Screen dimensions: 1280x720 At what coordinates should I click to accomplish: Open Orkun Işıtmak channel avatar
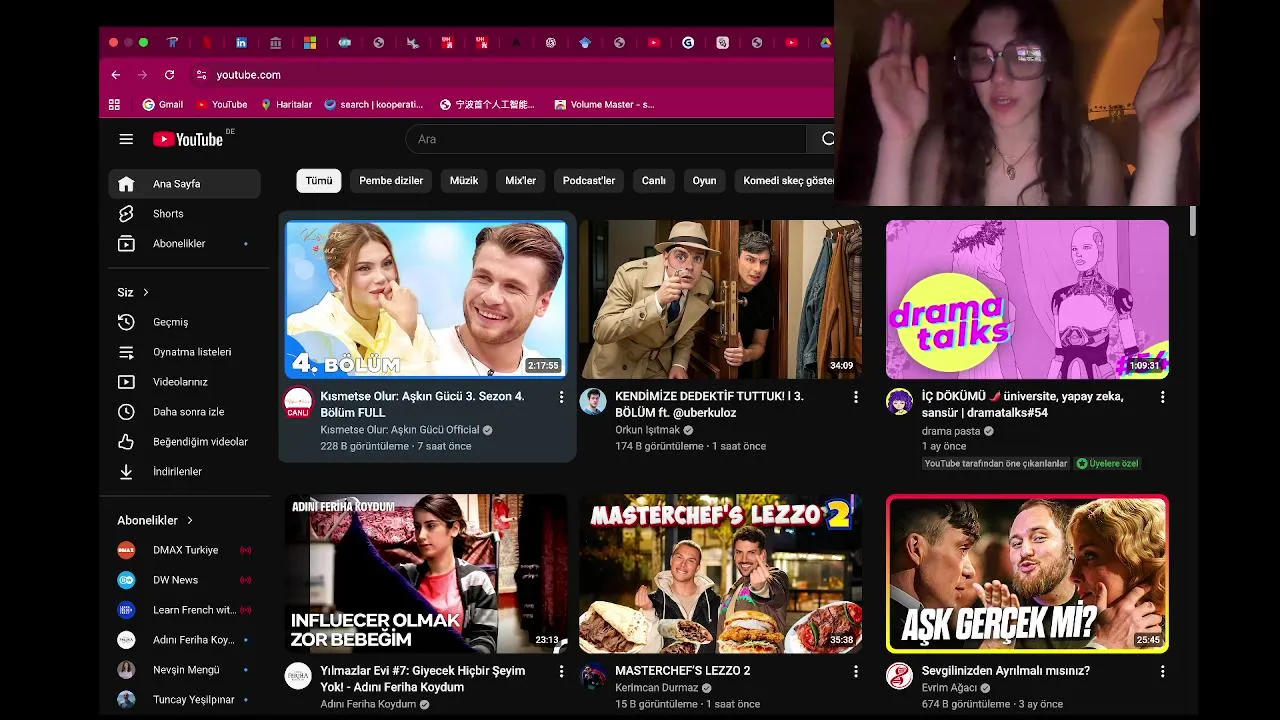click(x=593, y=402)
